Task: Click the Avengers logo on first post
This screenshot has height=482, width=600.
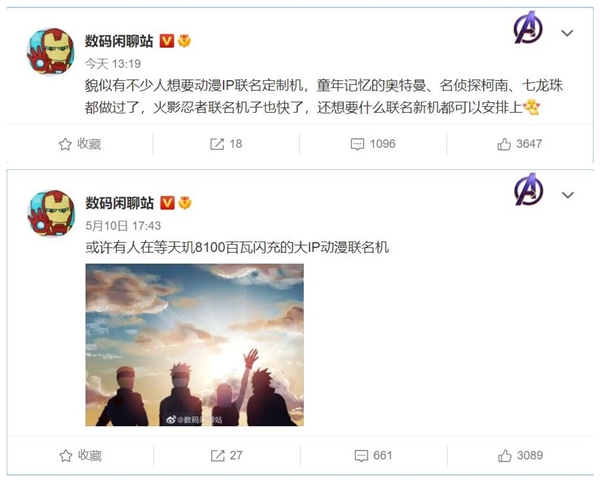Action: coord(528,28)
